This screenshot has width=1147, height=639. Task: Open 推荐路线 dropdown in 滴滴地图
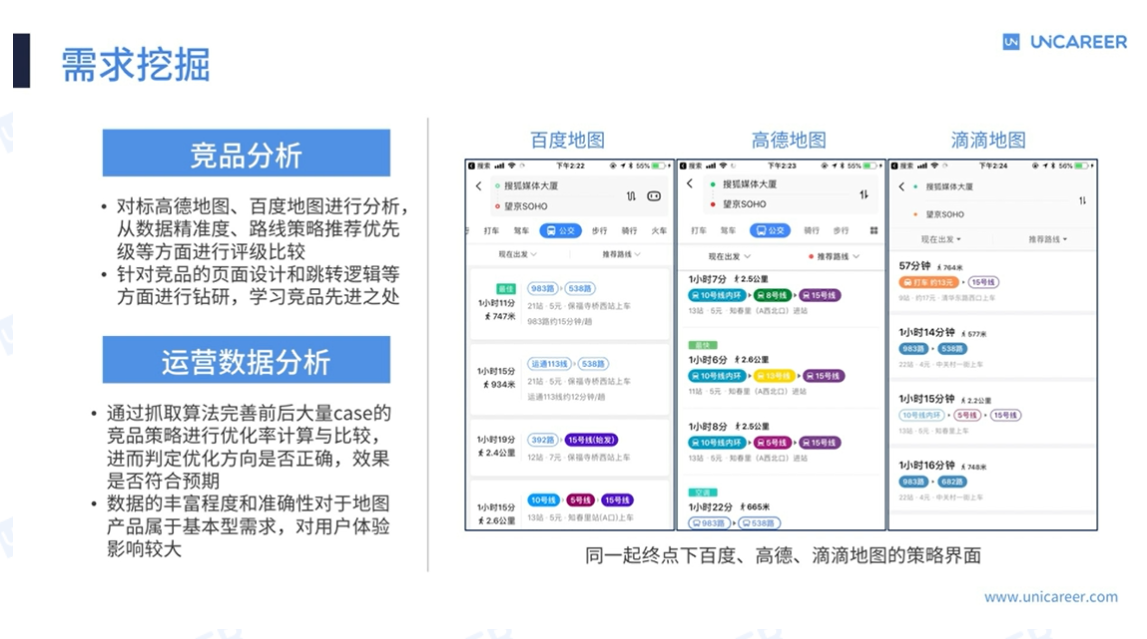click(x=1048, y=239)
